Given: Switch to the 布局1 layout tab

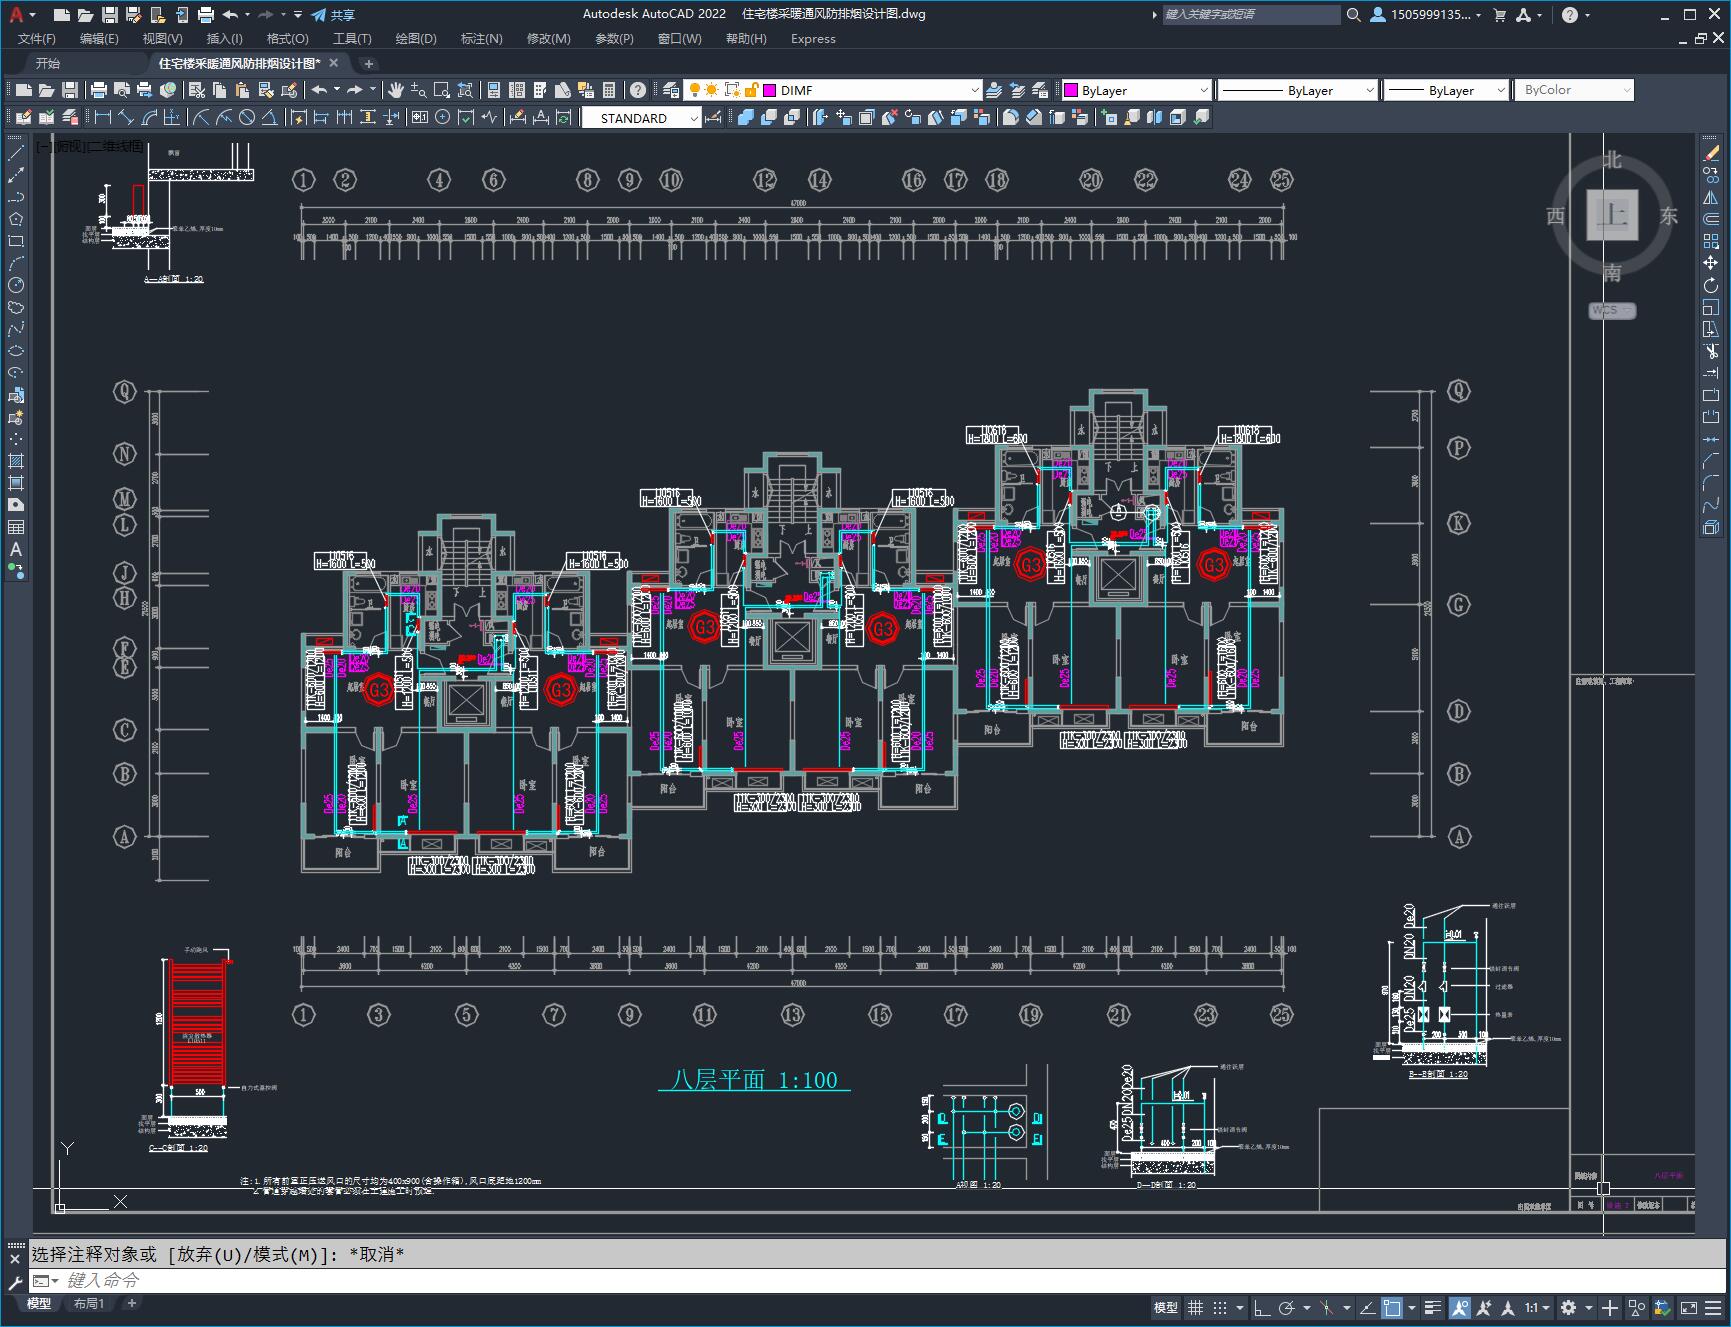Looking at the screenshot, I should [x=89, y=1303].
